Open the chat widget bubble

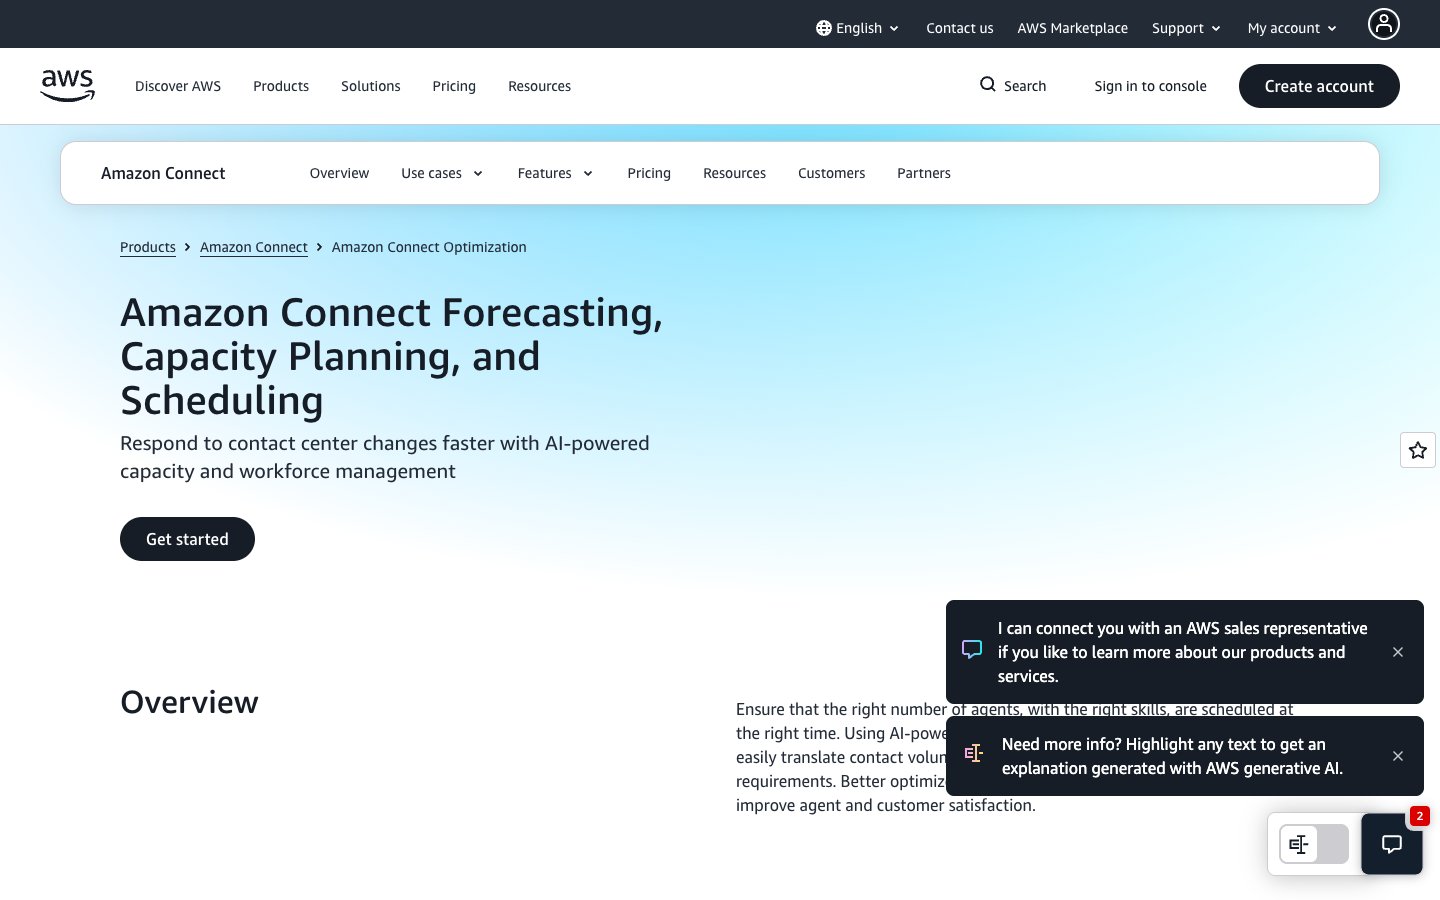(x=1392, y=844)
